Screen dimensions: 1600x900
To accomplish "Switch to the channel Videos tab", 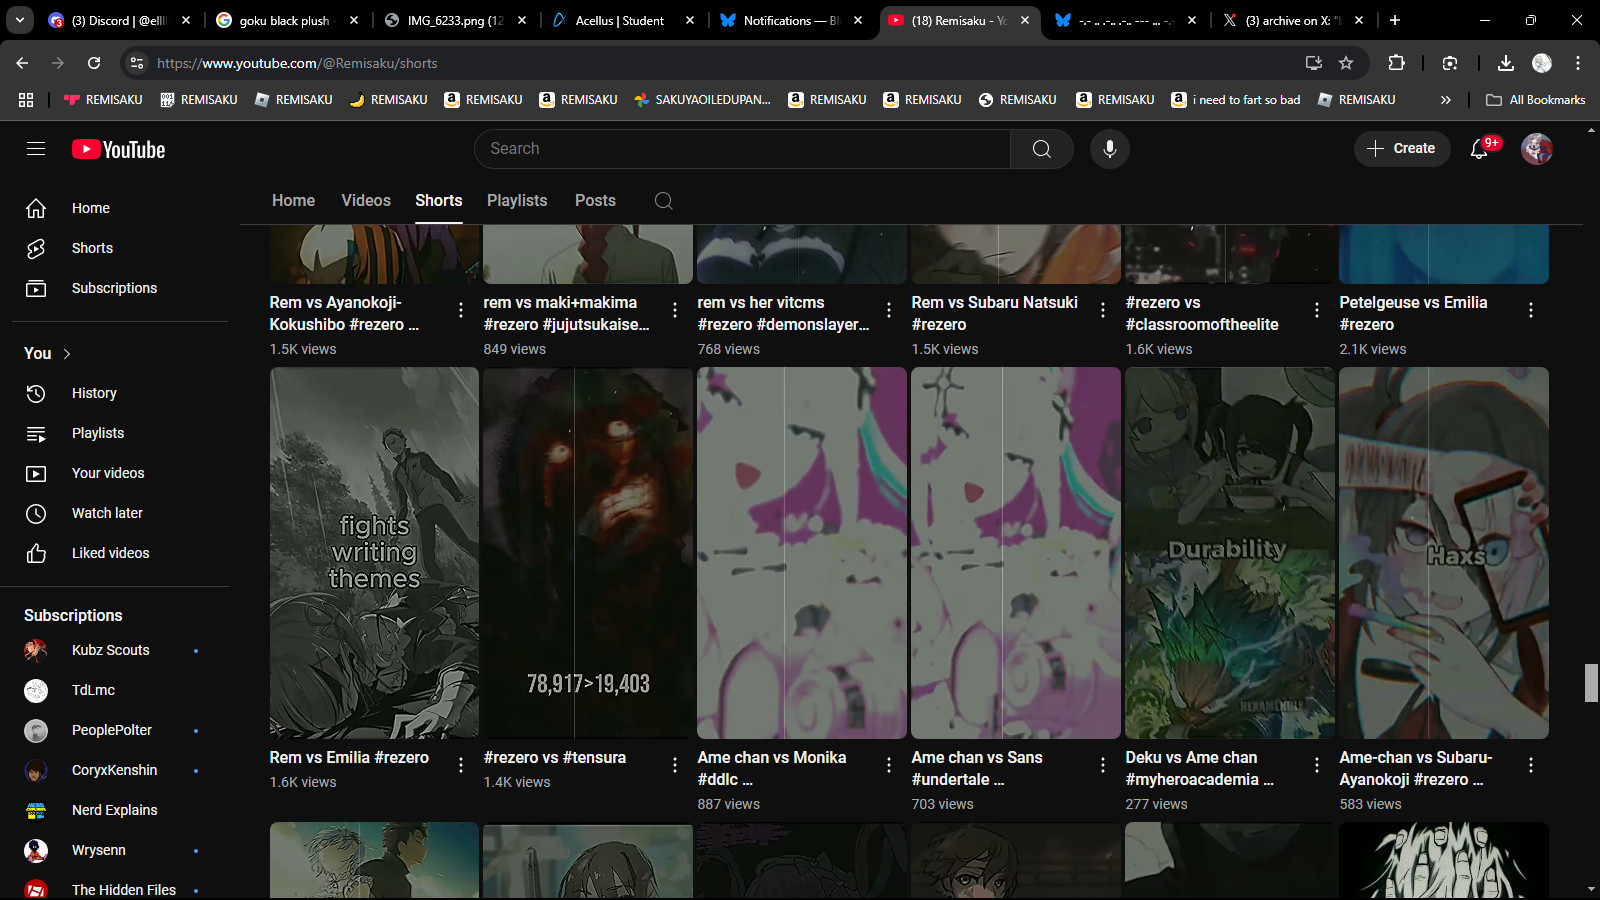I will point(366,201).
